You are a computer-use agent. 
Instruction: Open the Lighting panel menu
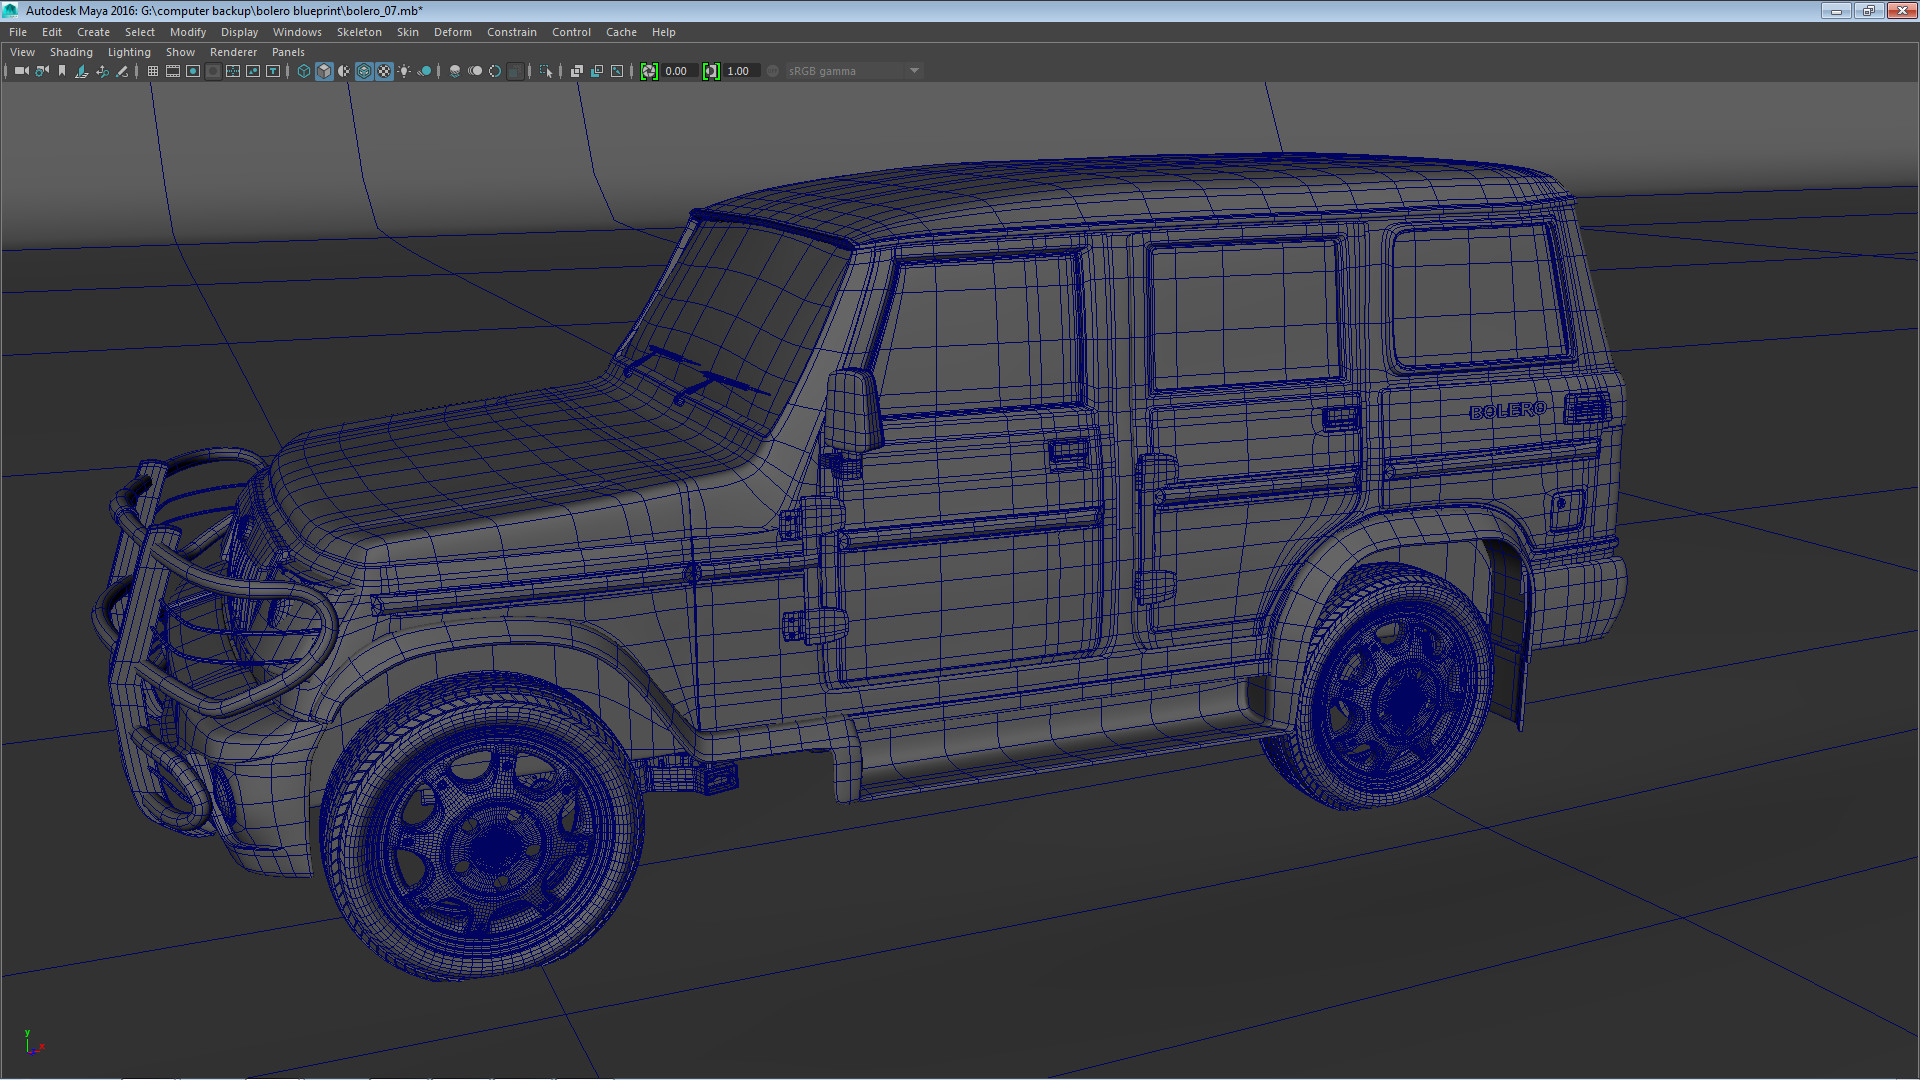pos(129,52)
